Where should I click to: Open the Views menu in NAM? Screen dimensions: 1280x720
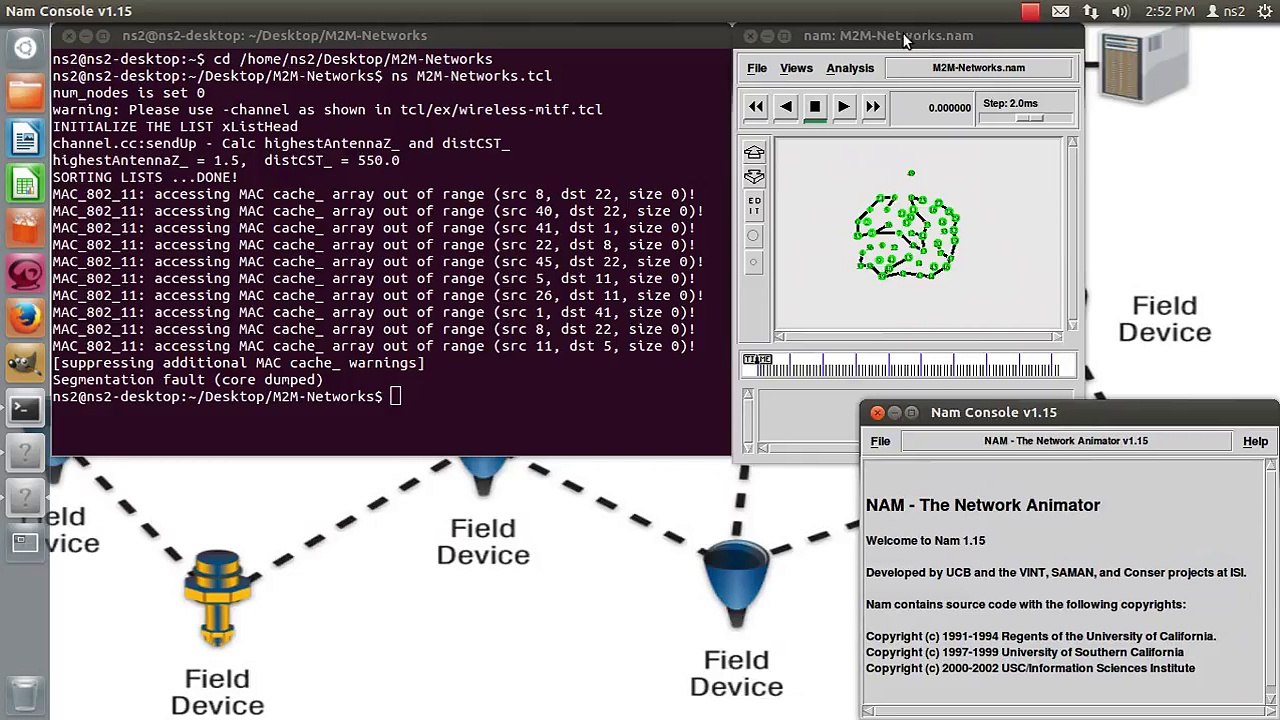[796, 68]
